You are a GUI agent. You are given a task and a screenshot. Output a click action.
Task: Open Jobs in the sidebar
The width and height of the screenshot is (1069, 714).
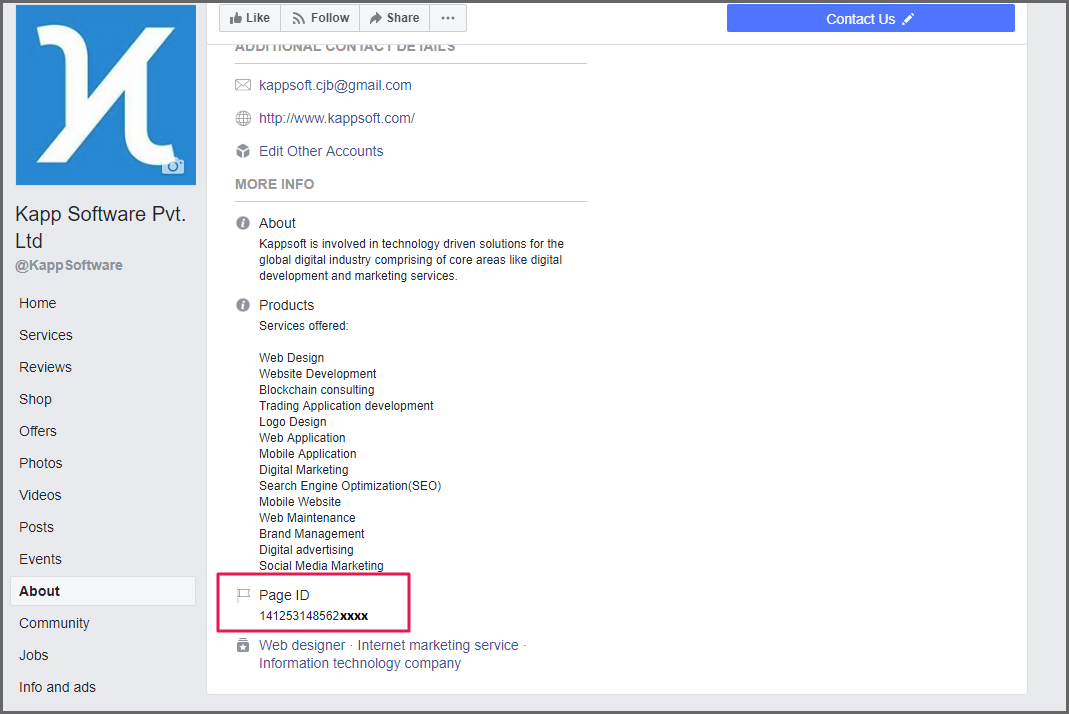click(33, 655)
